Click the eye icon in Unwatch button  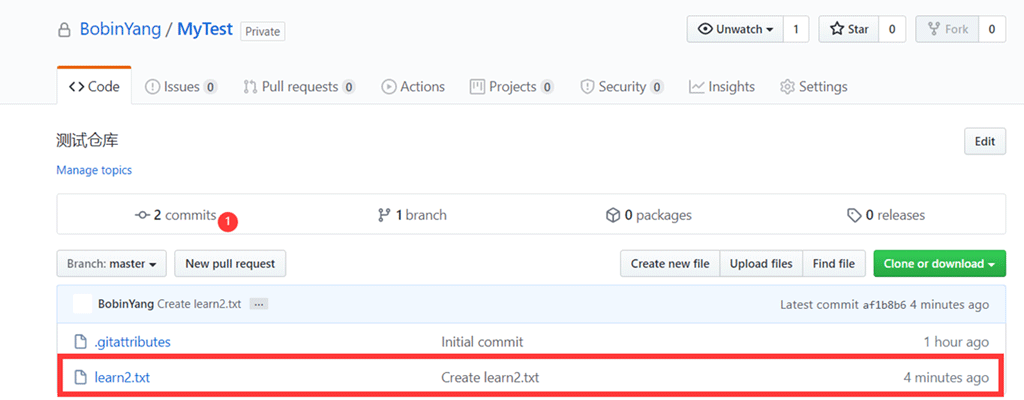click(x=705, y=29)
